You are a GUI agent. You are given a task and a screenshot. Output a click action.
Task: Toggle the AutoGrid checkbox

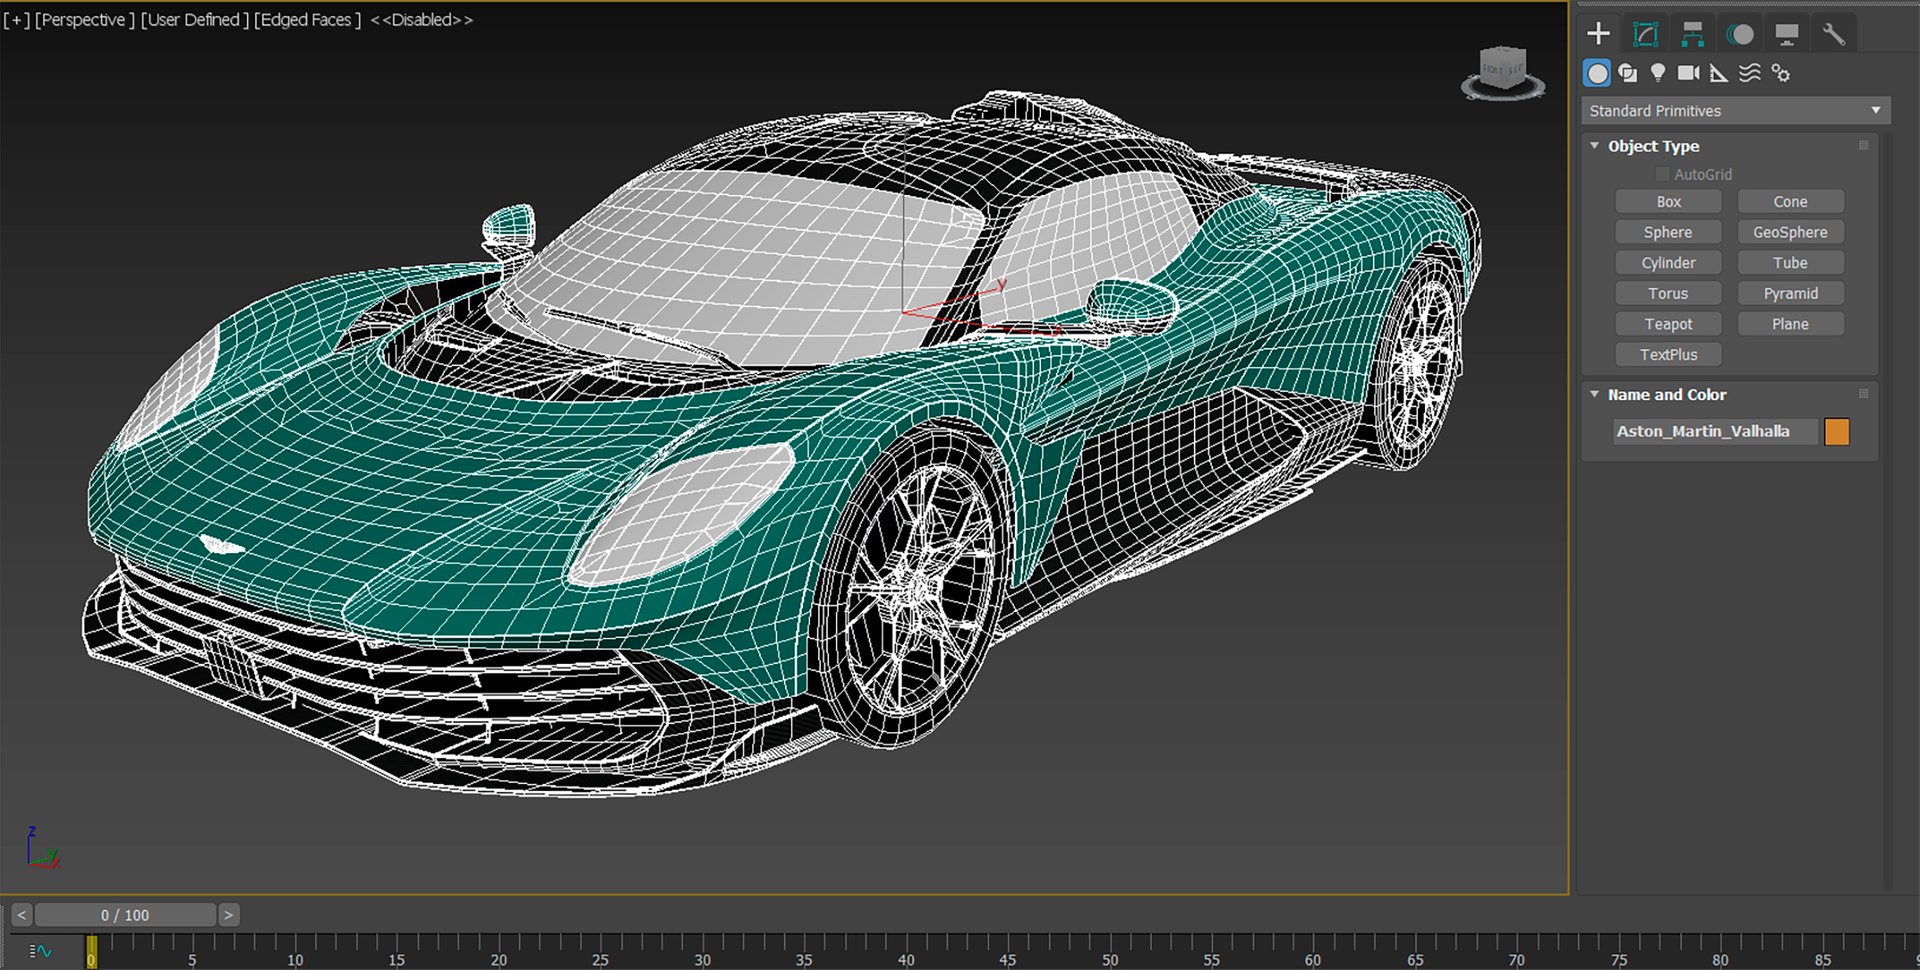1662,174
